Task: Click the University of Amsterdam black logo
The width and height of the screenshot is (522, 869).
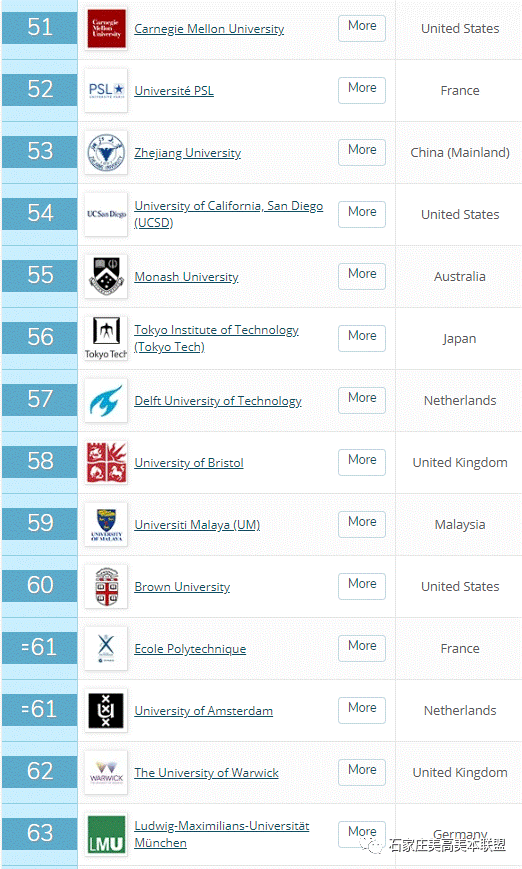Action: pos(106,711)
